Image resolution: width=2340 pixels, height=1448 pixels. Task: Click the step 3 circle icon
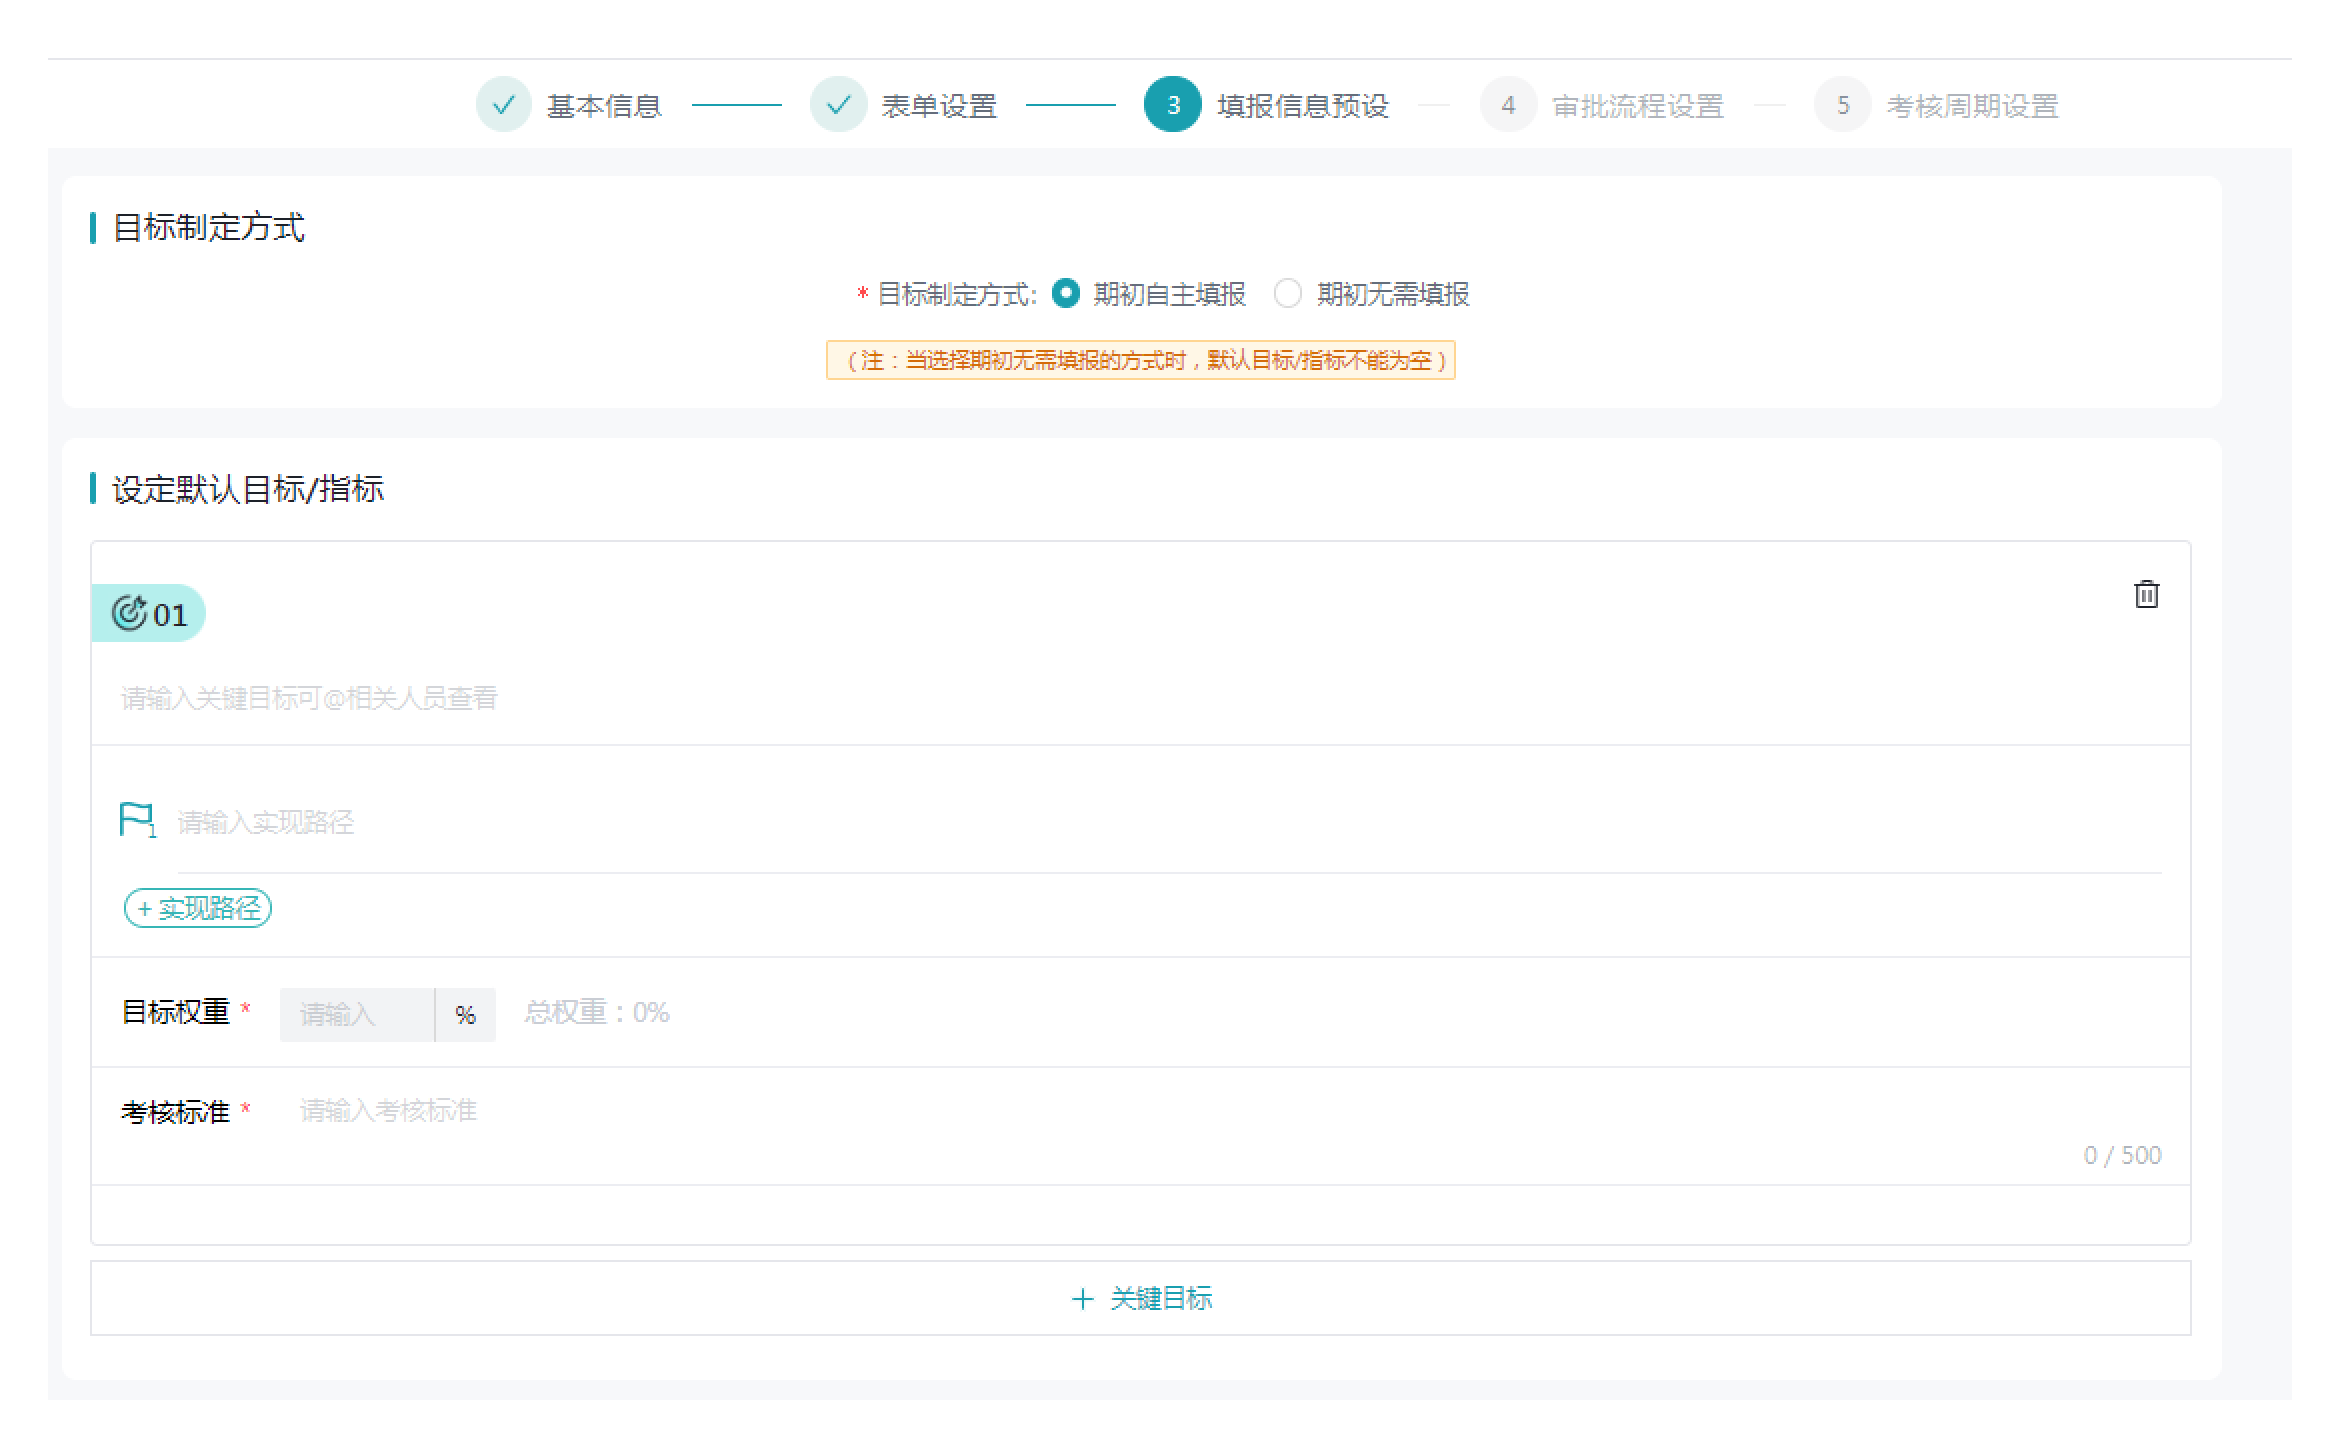tap(1172, 105)
